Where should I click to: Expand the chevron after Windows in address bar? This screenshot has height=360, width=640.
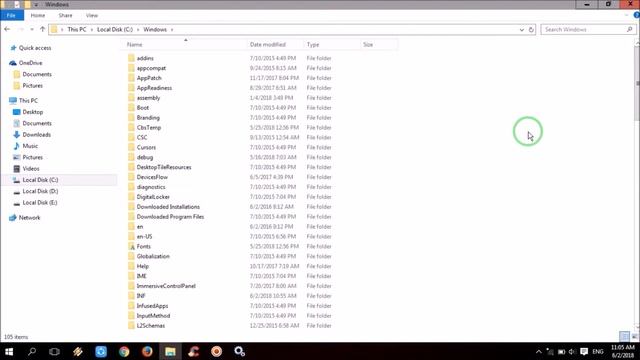(x=172, y=29)
